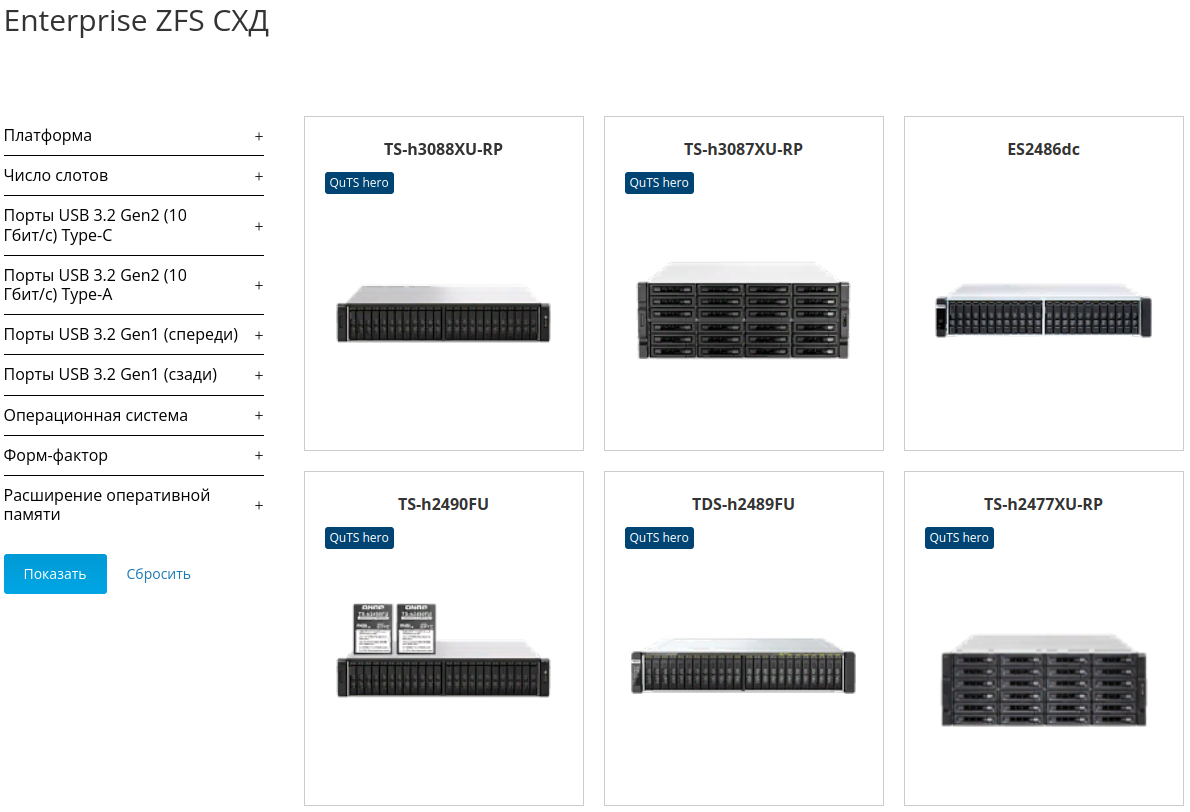Image resolution: width=1190 pixels, height=812 pixels.
Task: Open the TS-h3088XU-RP product title
Action: coord(443,150)
